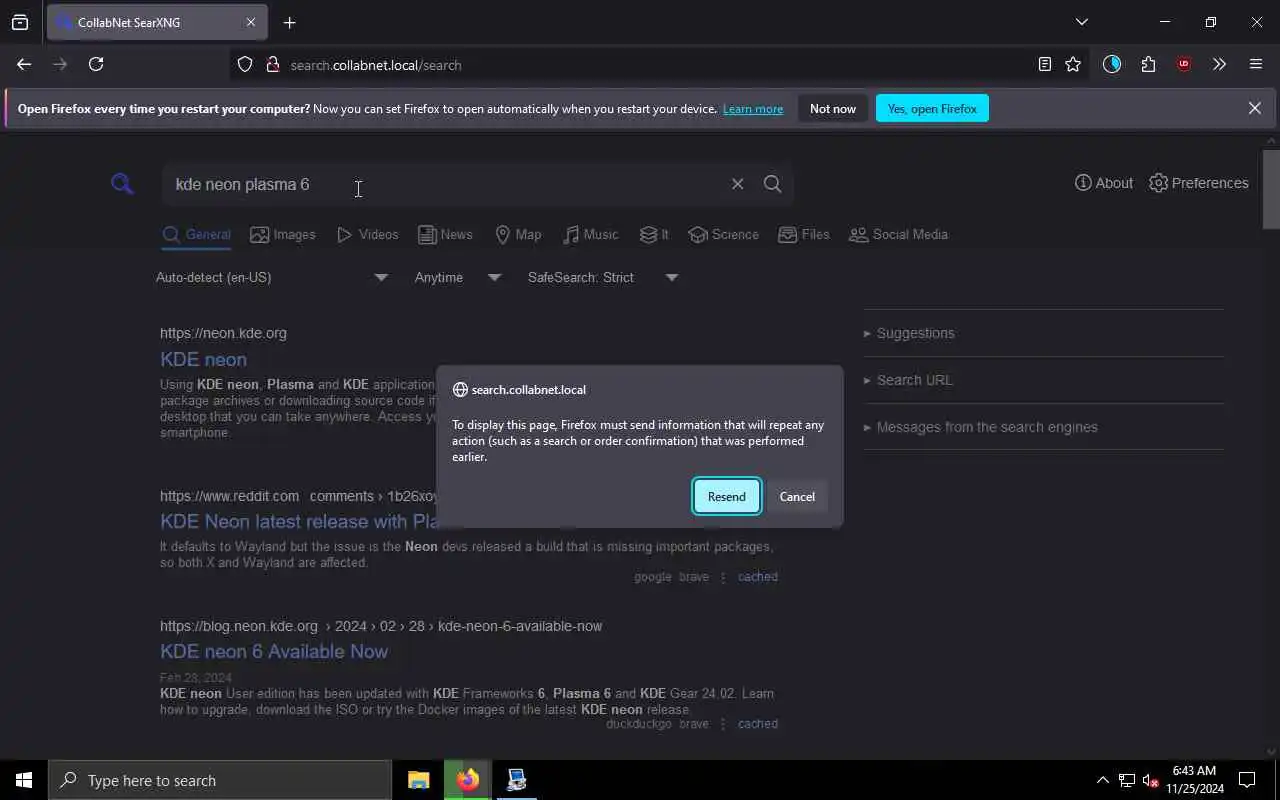List all tabs with the chevron
The image size is (1280, 800).
(x=1081, y=22)
